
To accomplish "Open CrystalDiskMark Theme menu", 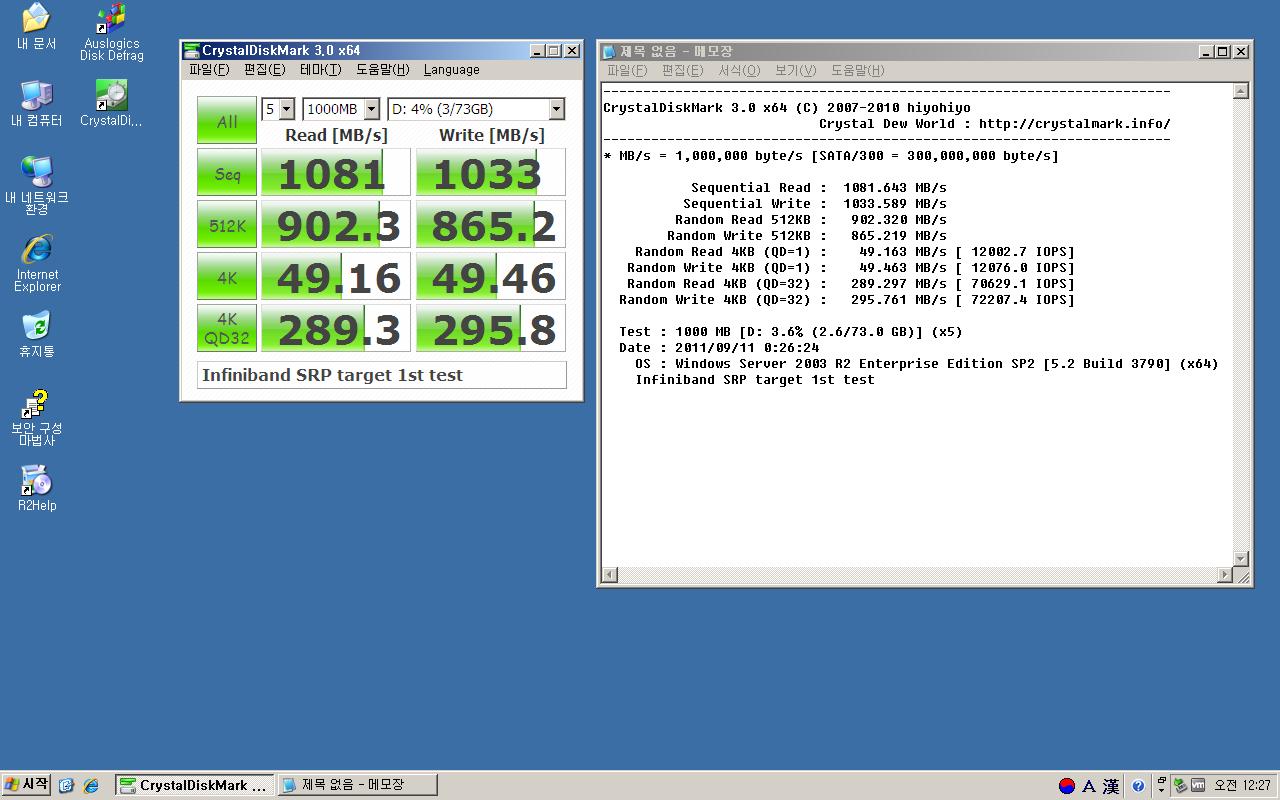I will tap(320, 70).
